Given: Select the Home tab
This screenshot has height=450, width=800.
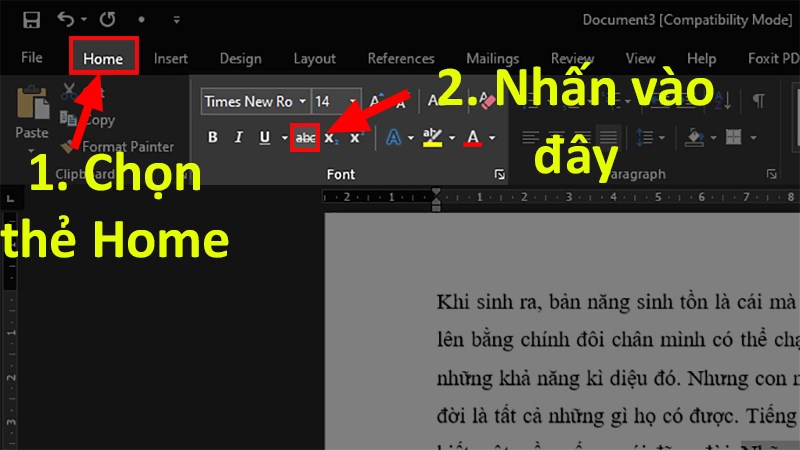Looking at the screenshot, I should coord(103,59).
